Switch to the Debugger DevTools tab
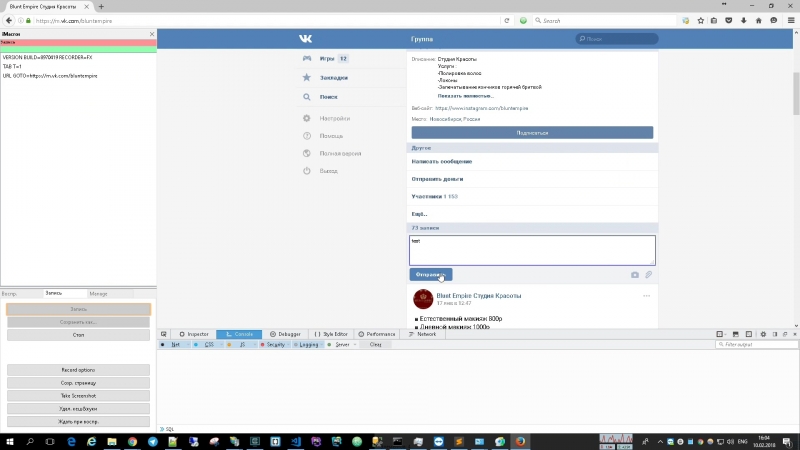 pyautogui.click(x=285, y=334)
